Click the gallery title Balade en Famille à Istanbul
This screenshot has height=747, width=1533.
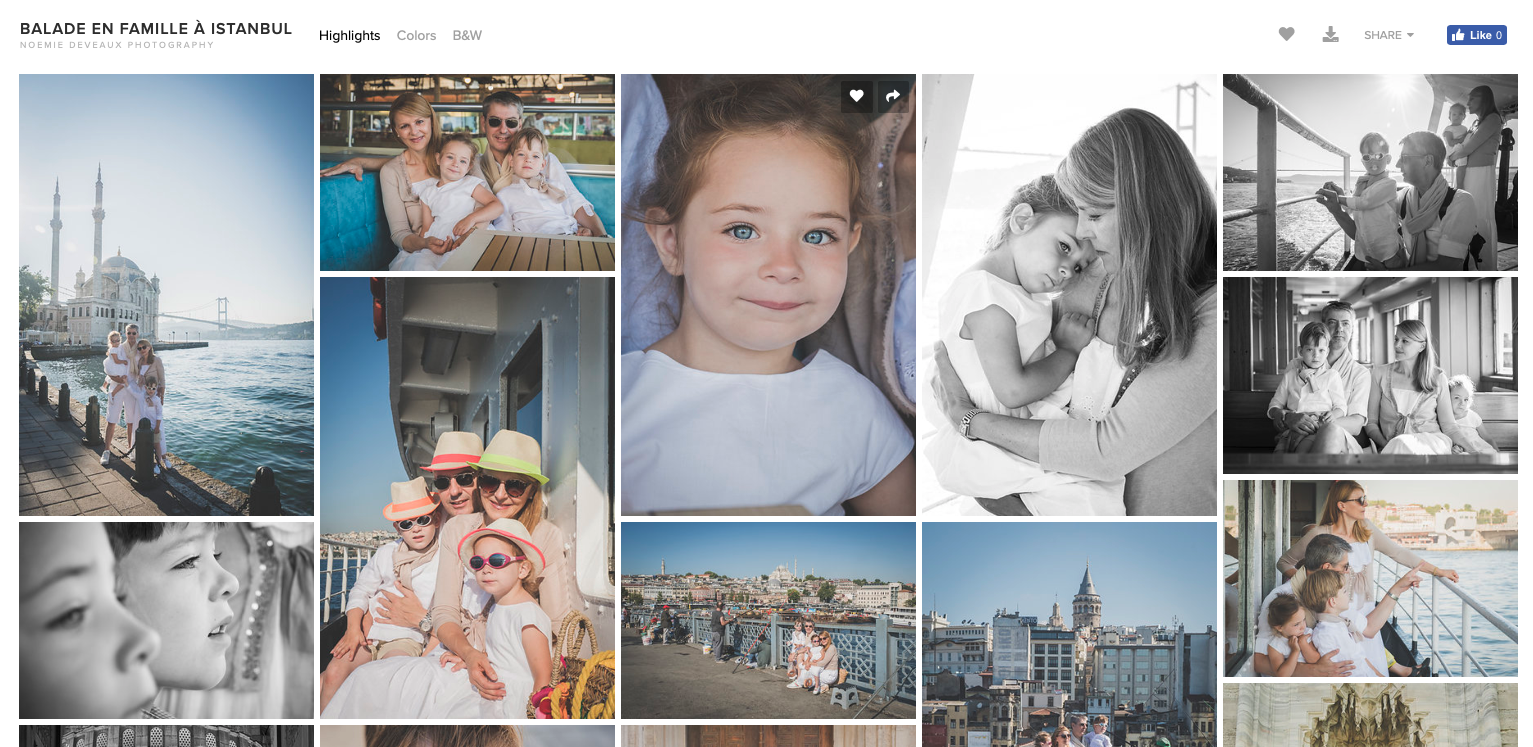156,29
